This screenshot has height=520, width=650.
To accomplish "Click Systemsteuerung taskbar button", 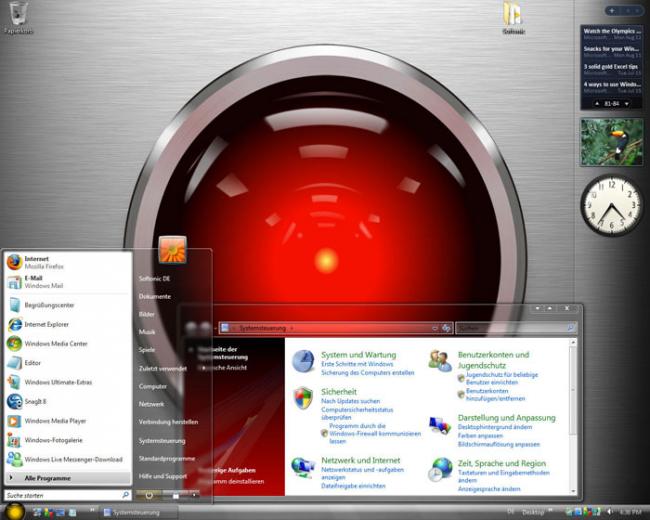I will [x=139, y=513].
